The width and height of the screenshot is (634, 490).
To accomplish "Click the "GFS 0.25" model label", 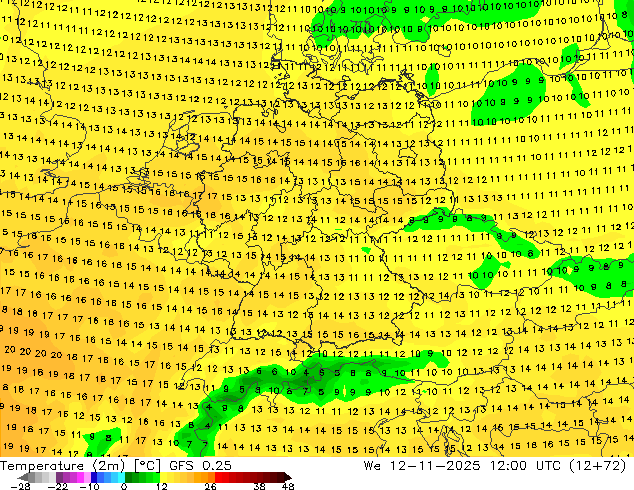I will (x=200, y=466).
